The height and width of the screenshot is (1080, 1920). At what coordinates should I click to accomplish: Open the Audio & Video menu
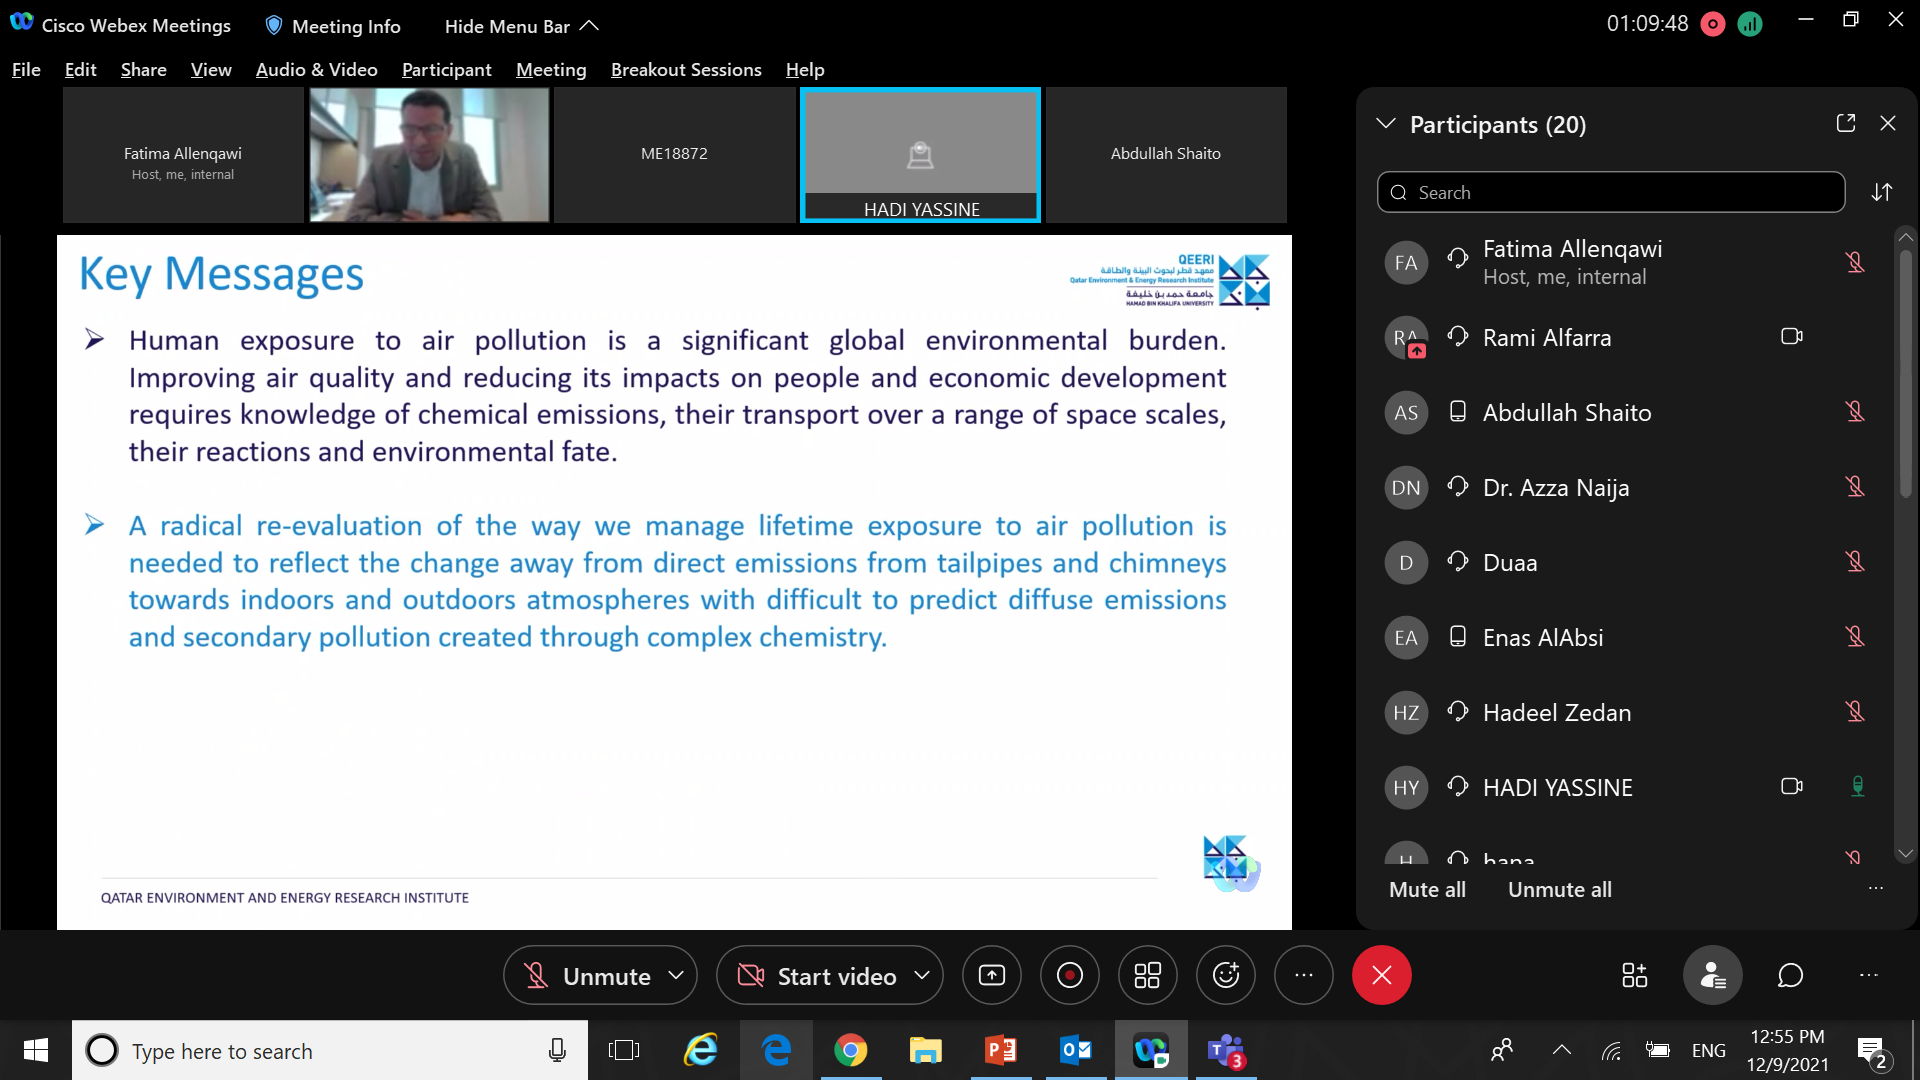pos(316,70)
